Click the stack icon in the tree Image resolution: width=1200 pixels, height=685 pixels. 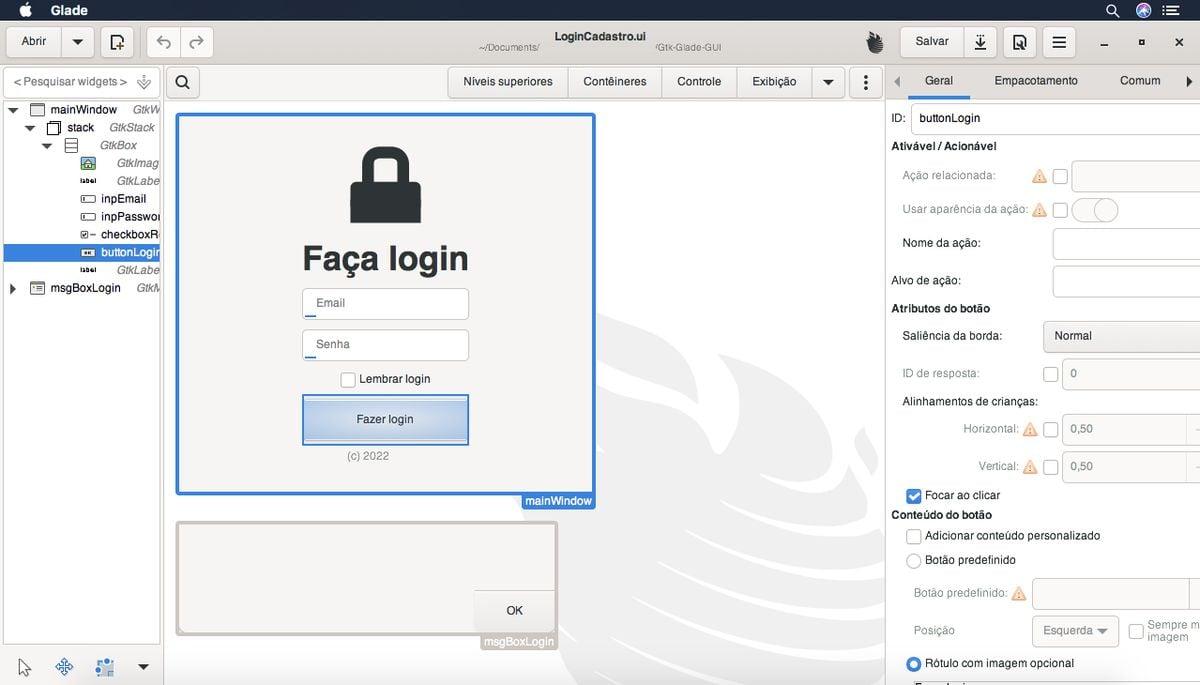tap(55, 128)
